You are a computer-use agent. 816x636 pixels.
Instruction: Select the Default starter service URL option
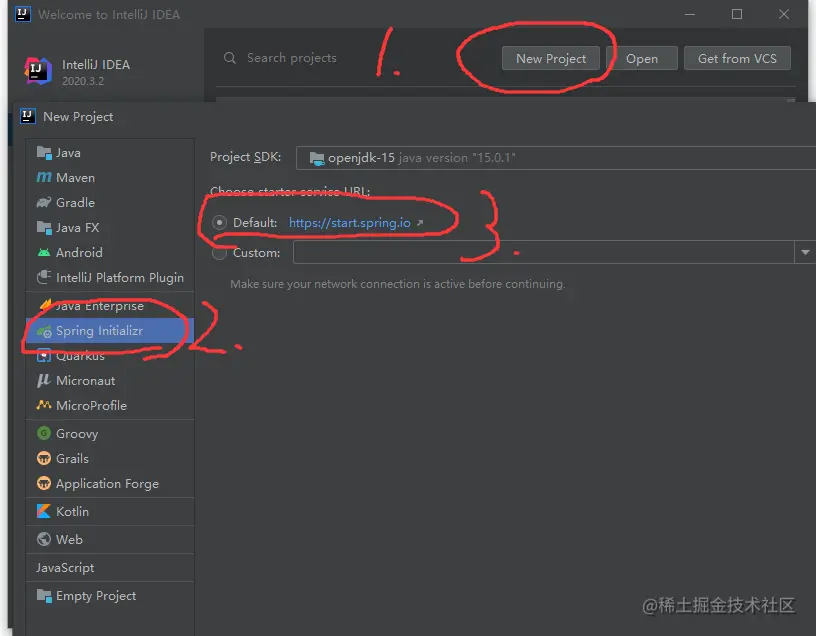click(219, 222)
